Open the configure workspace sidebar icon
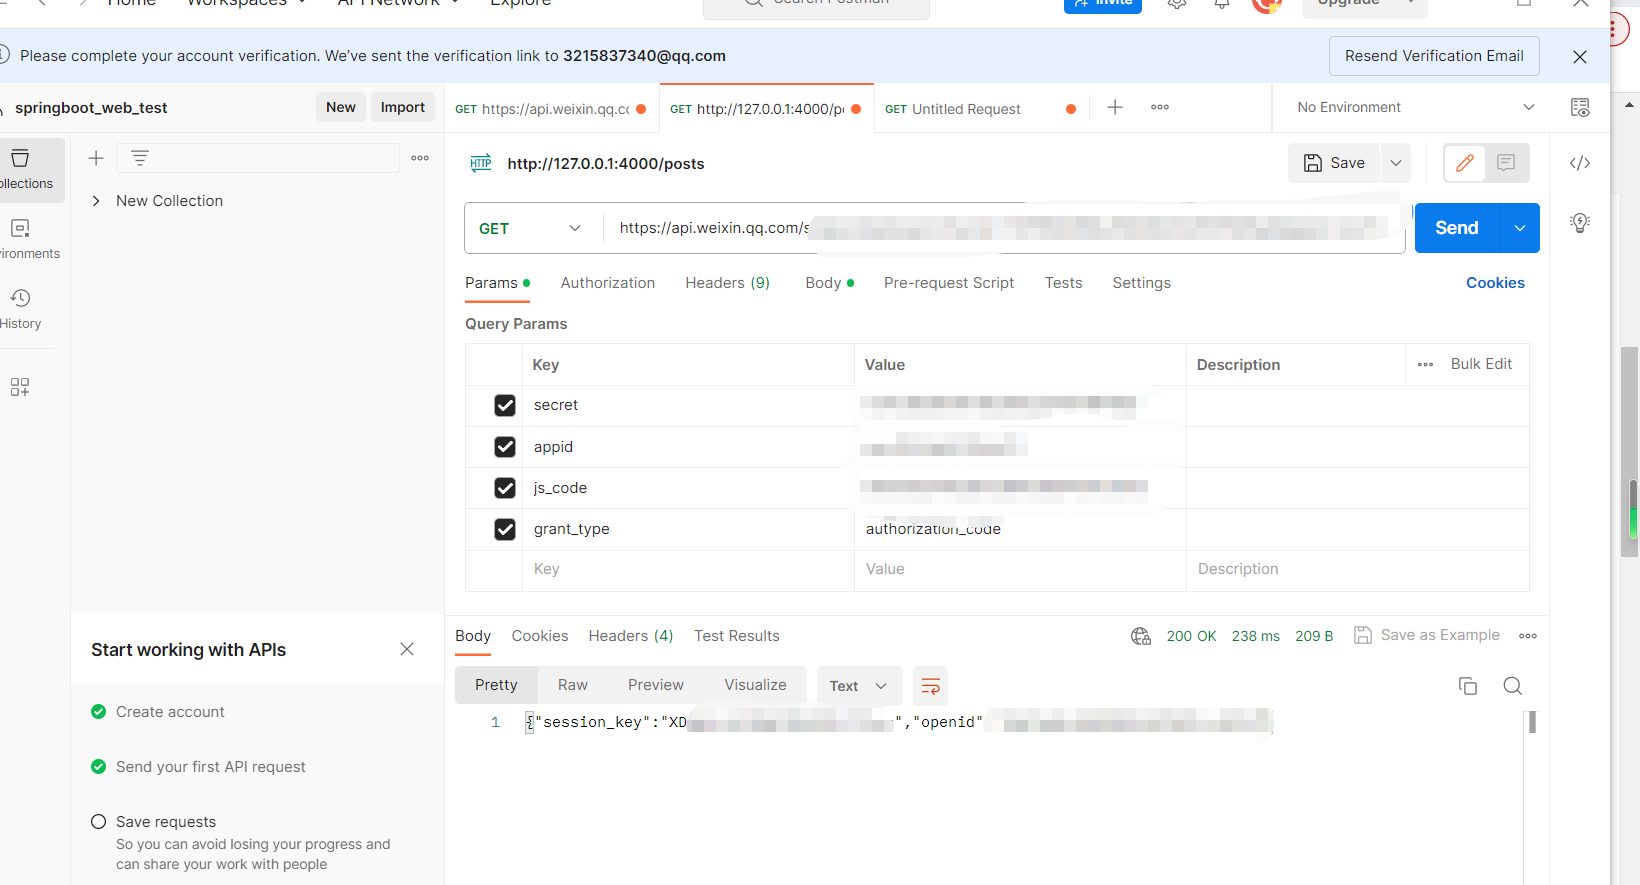This screenshot has width=1640, height=885. [x=20, y=387]
